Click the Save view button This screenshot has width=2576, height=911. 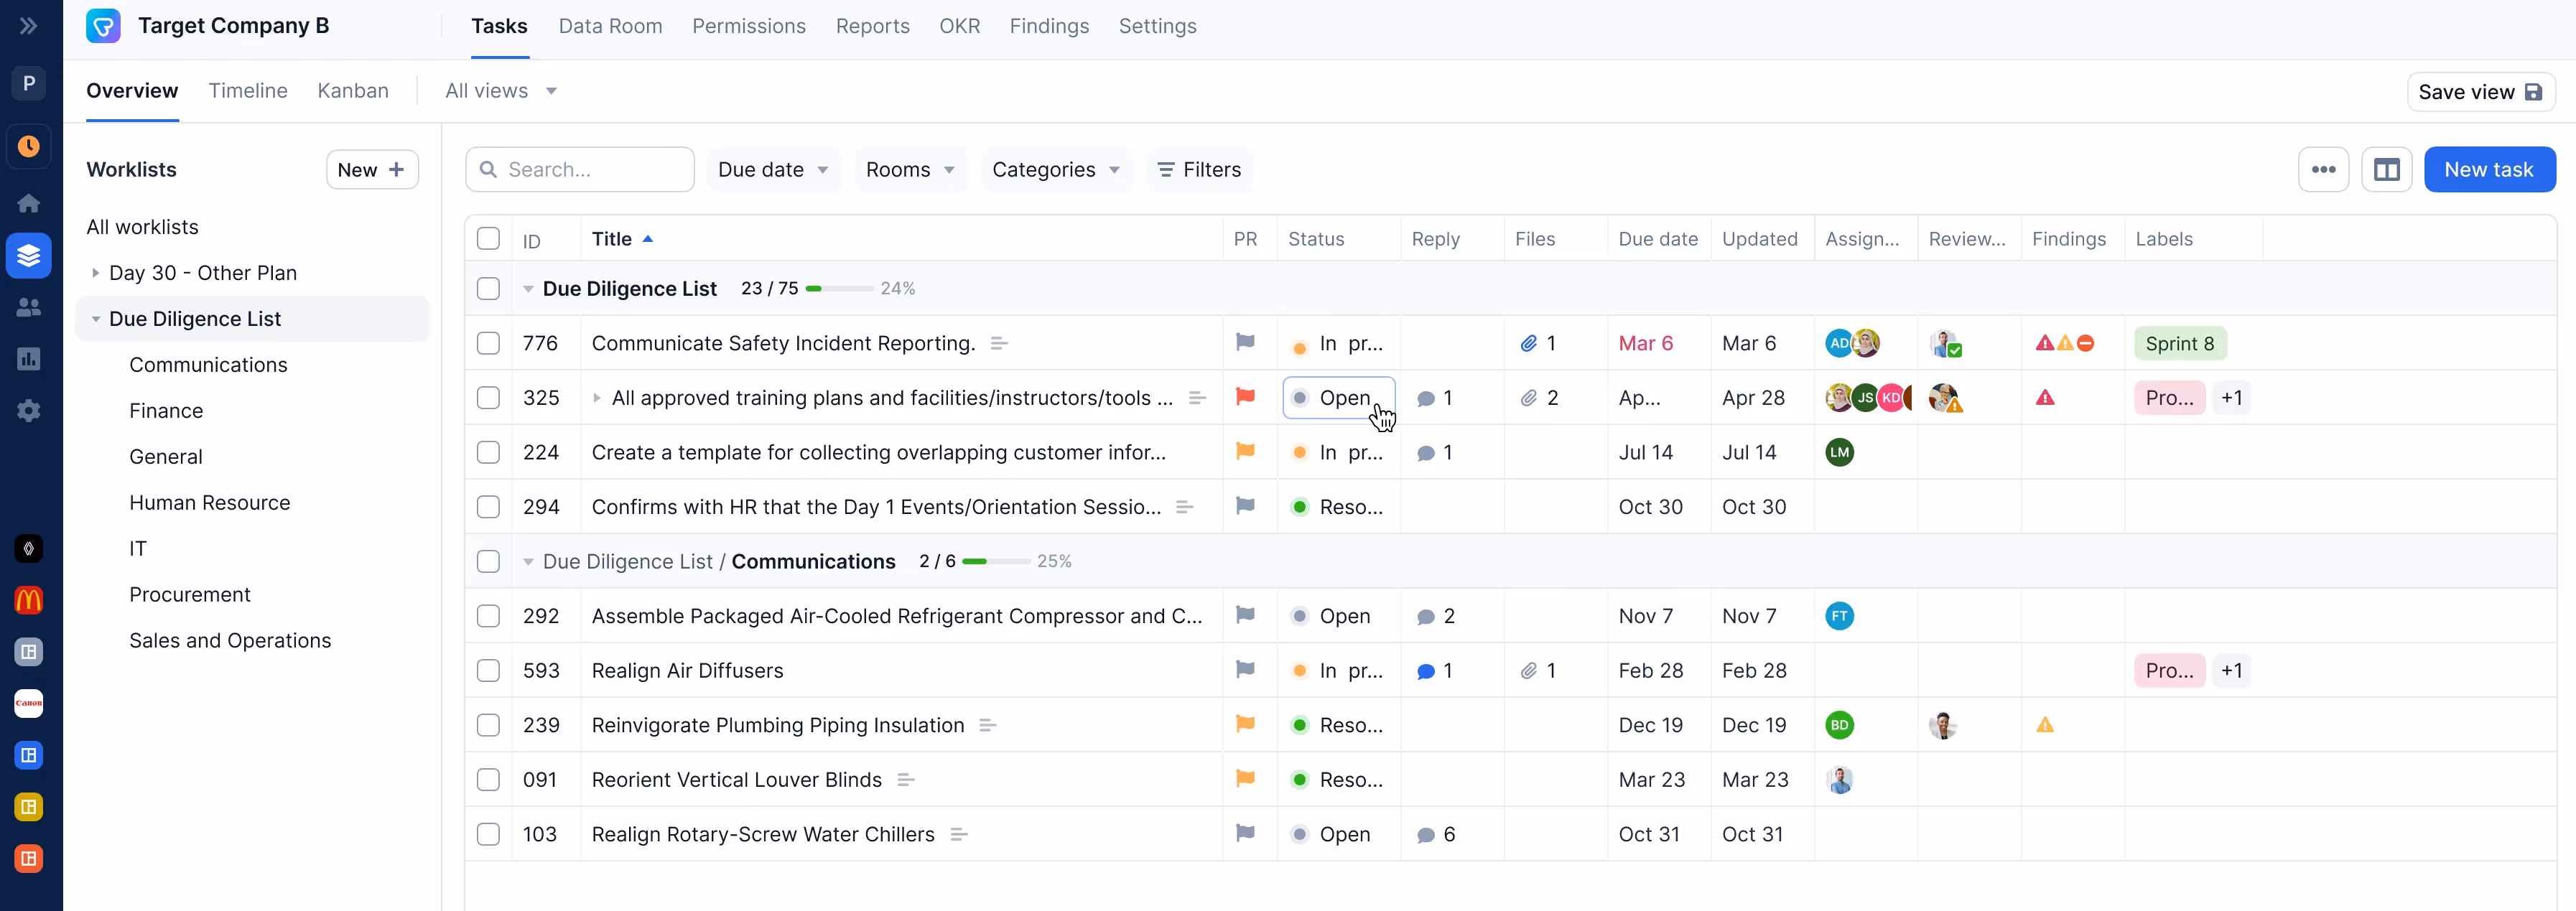(x=2479, y=92)
